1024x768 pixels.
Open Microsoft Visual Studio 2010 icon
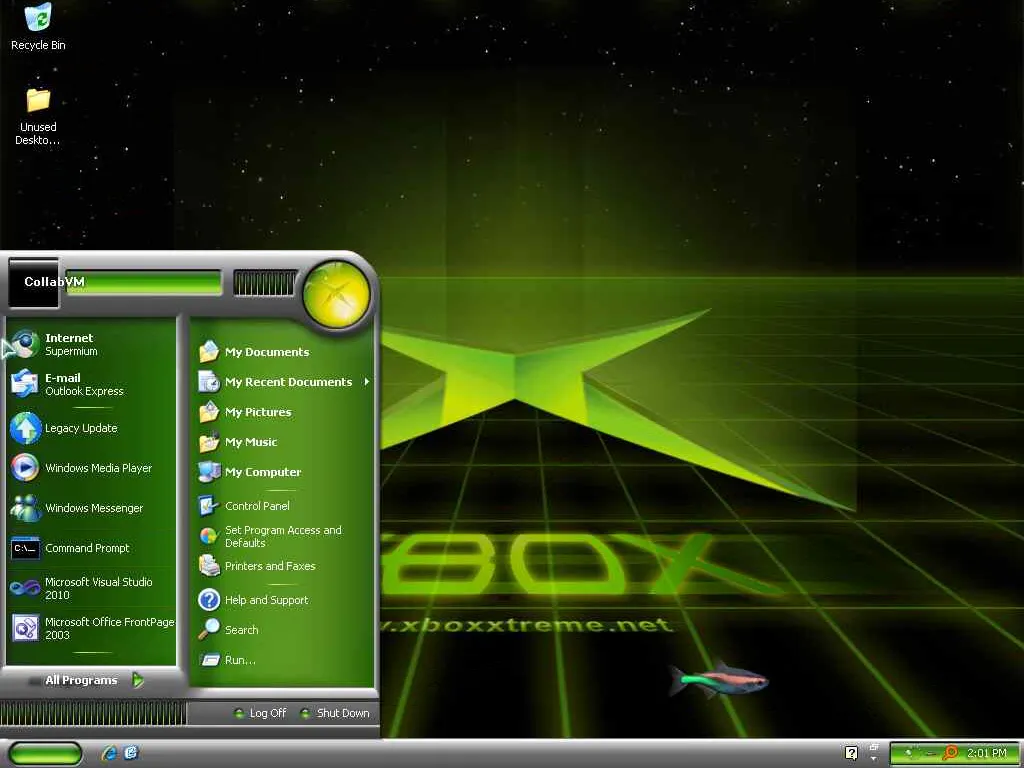pos(25,588)
